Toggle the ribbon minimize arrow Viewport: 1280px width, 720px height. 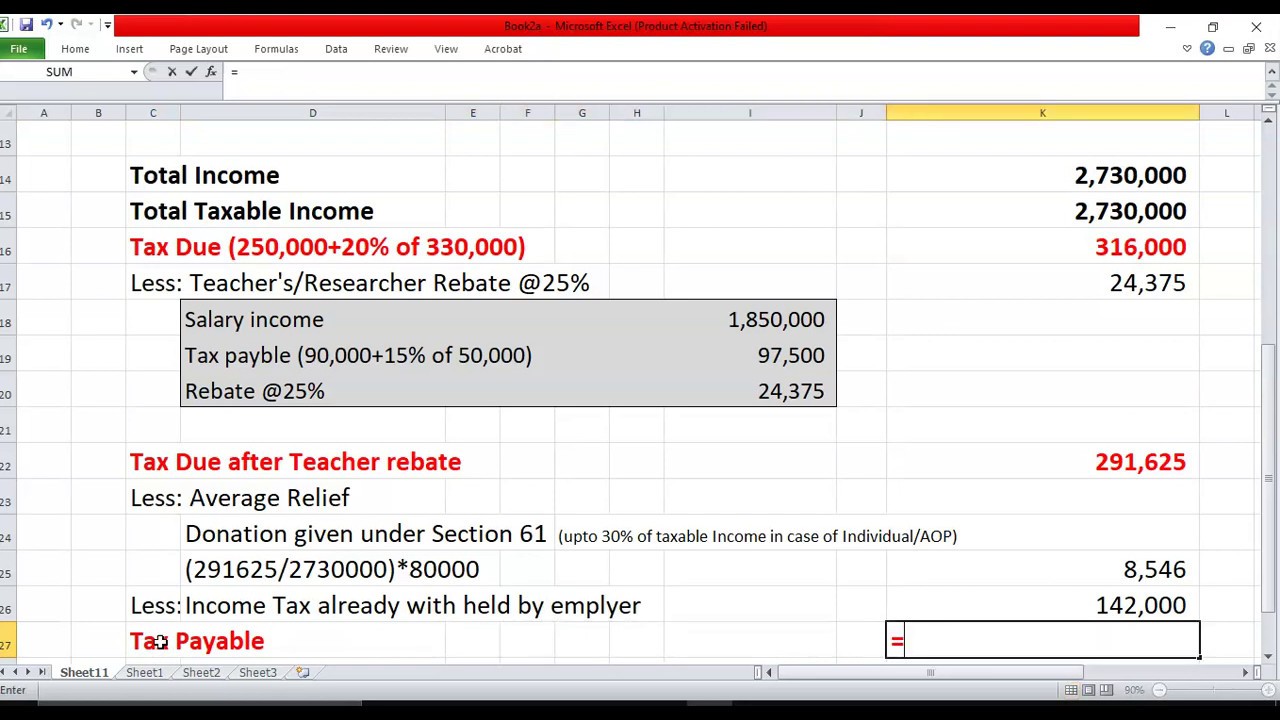(1187, 48)
